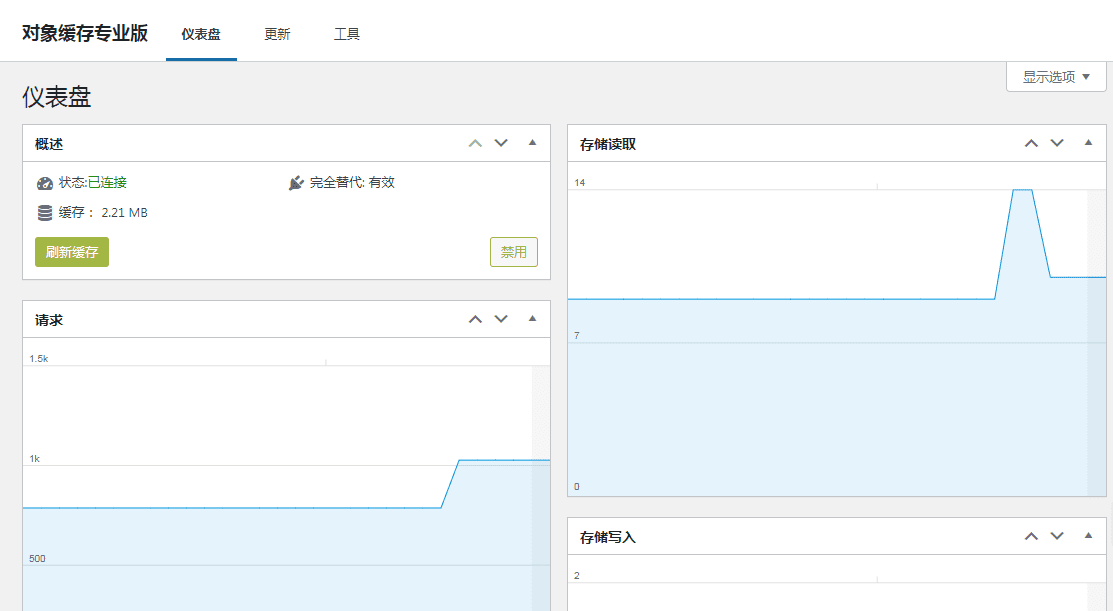Click the 禁用 button
Screen dimensions: 1113x611
pos(514,252)
